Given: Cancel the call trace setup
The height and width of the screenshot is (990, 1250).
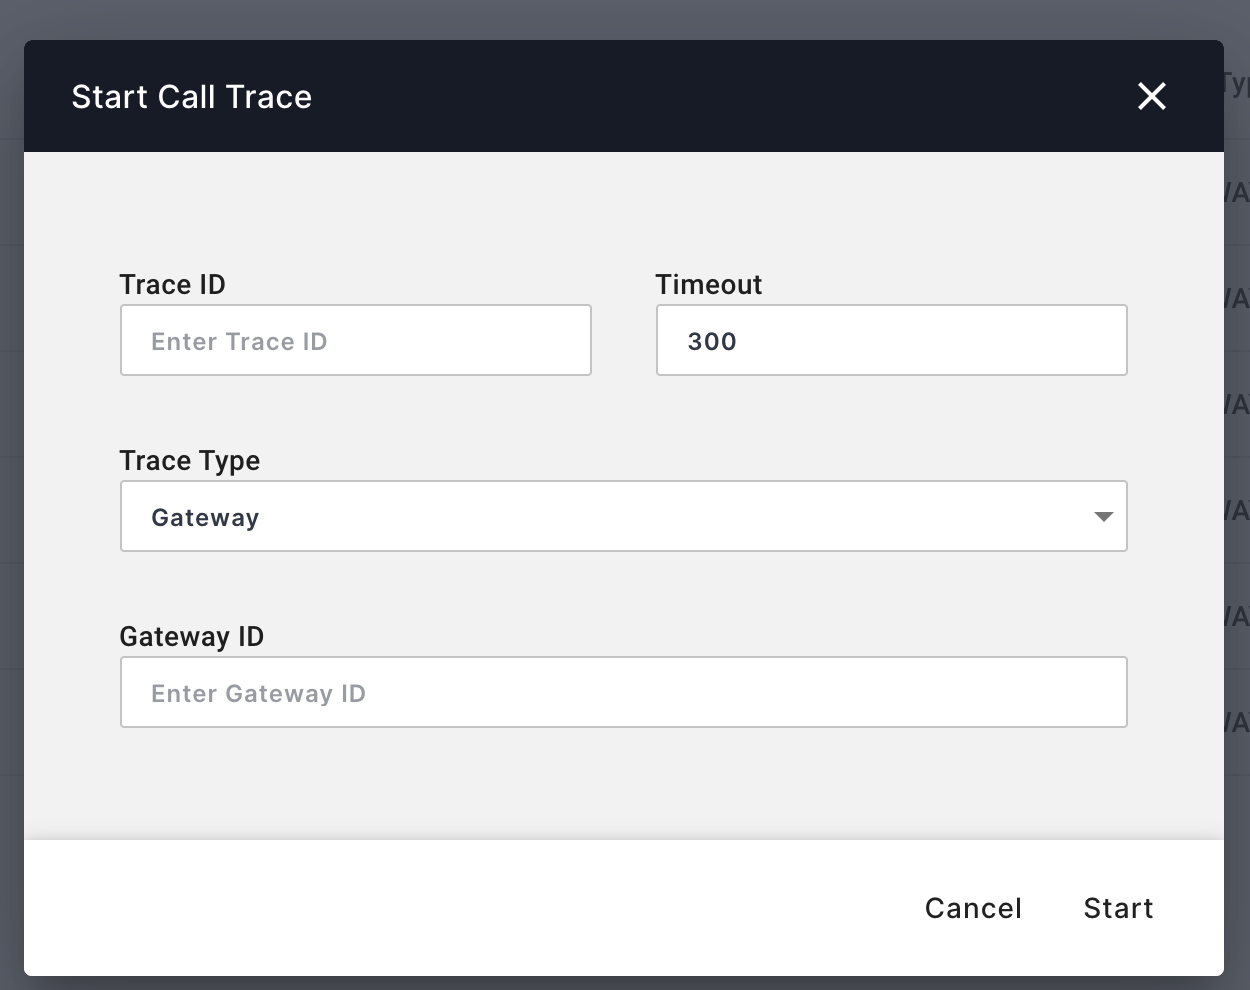Looking at the screenshot, I should (972, 908).
